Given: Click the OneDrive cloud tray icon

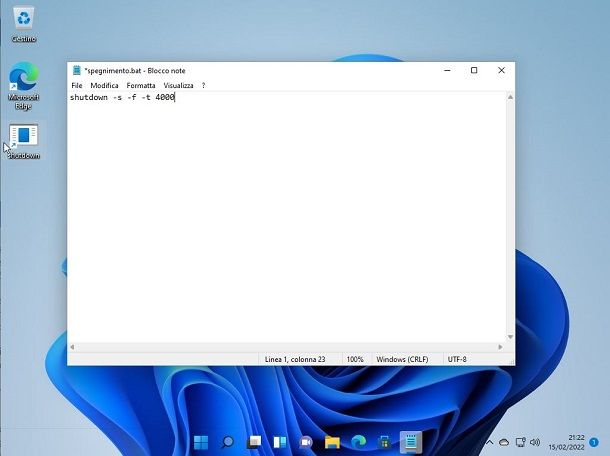Looking at the screenshot, I should (x=504, y=442).
